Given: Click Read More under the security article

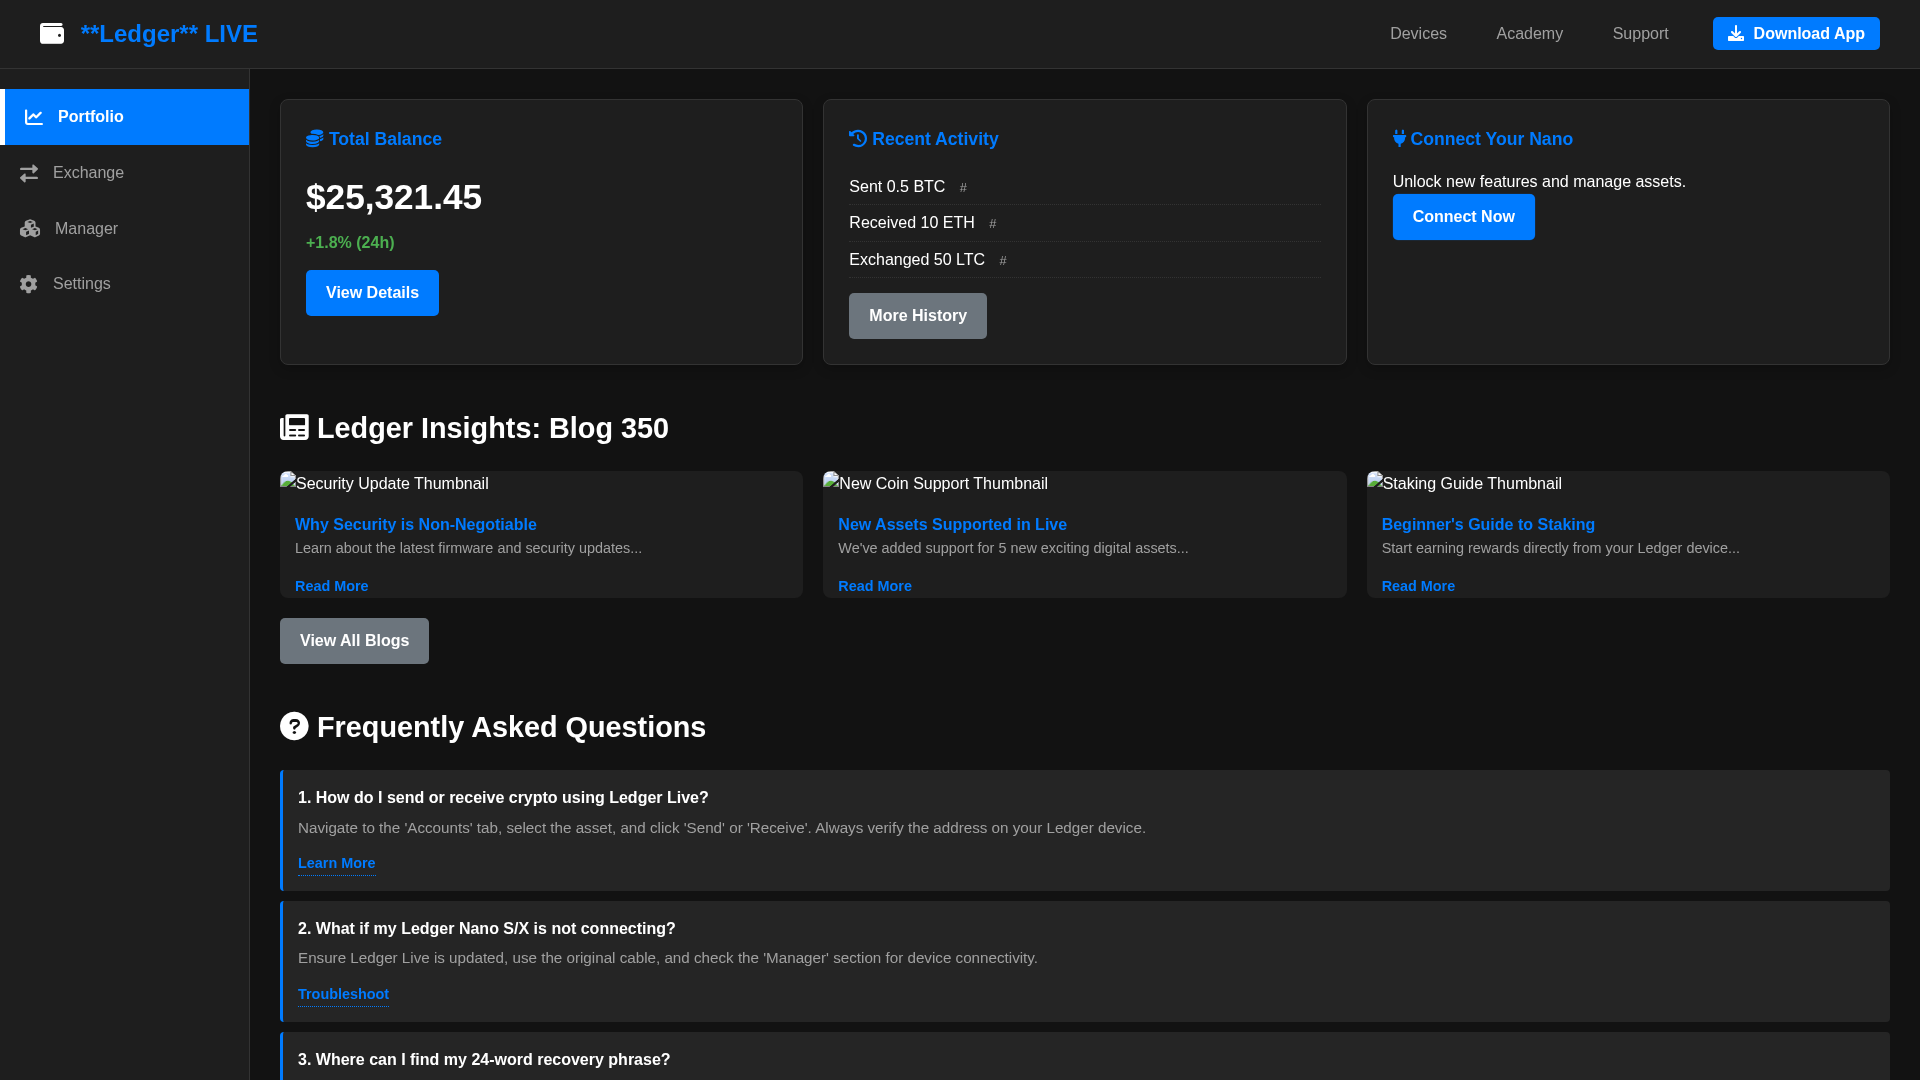Looking at the screenshot, I should coord(331,586).
